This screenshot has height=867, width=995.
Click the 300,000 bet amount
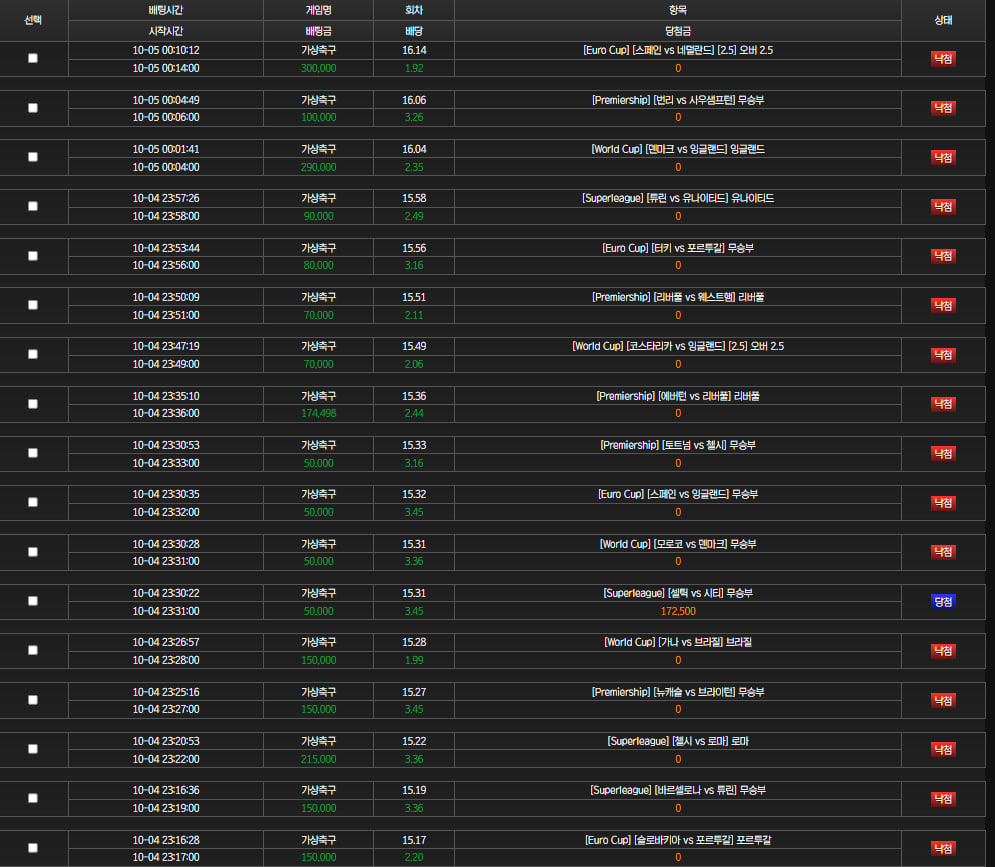tap(318, 68)
